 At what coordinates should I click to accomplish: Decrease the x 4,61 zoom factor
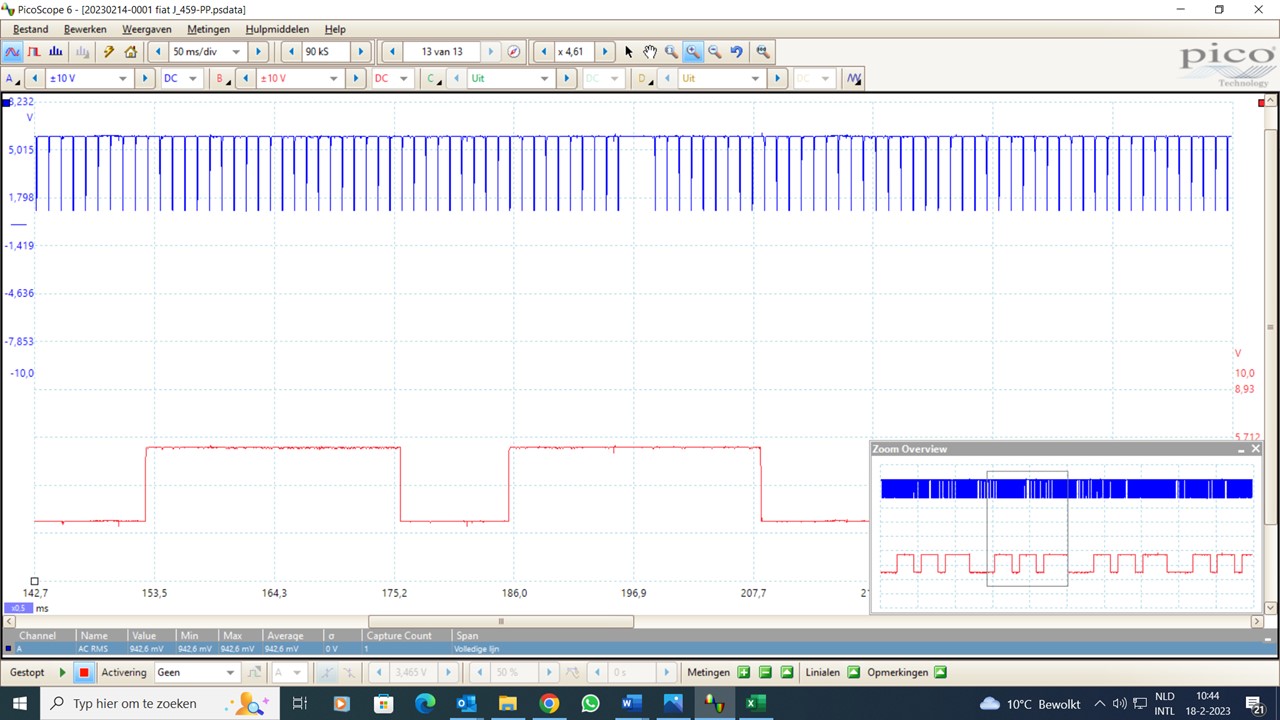click(544, 52)
